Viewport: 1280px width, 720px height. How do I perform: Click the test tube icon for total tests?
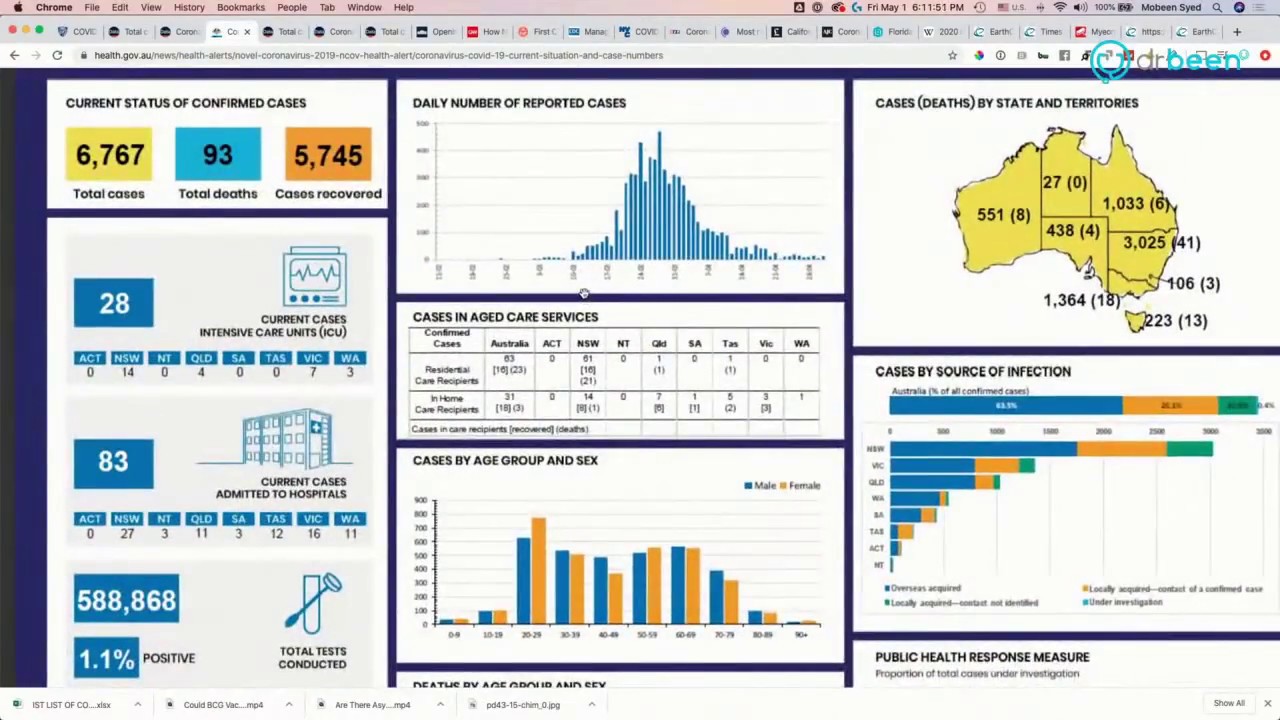click(x=314, y=603)
